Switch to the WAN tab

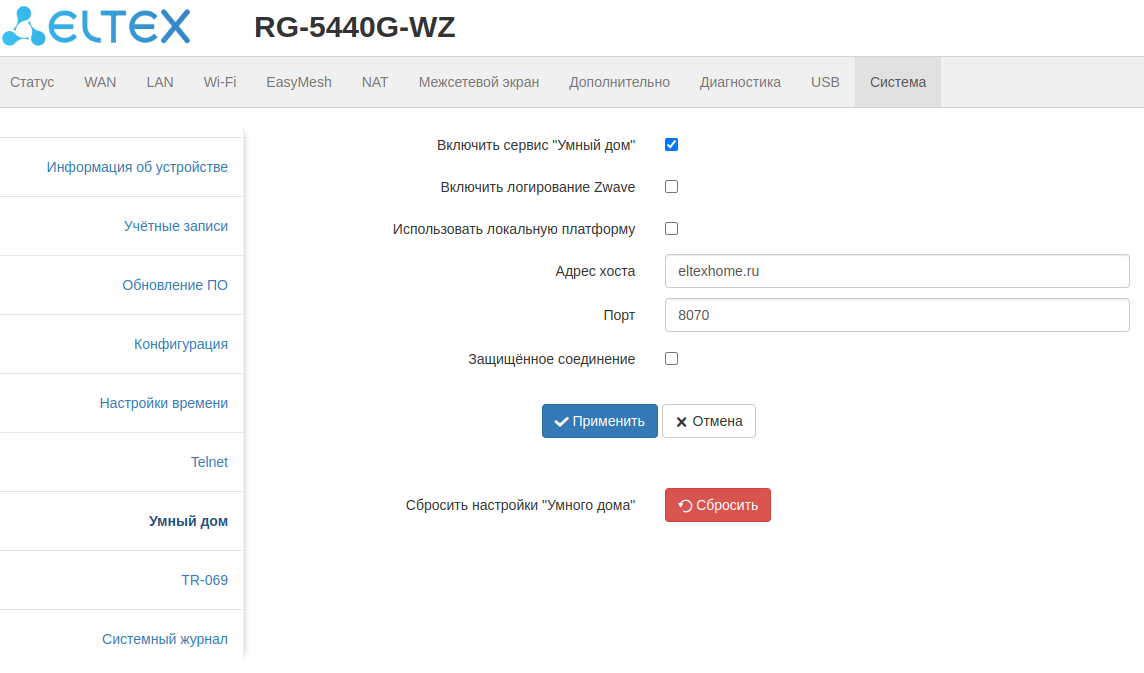click(x=100, y=82)
